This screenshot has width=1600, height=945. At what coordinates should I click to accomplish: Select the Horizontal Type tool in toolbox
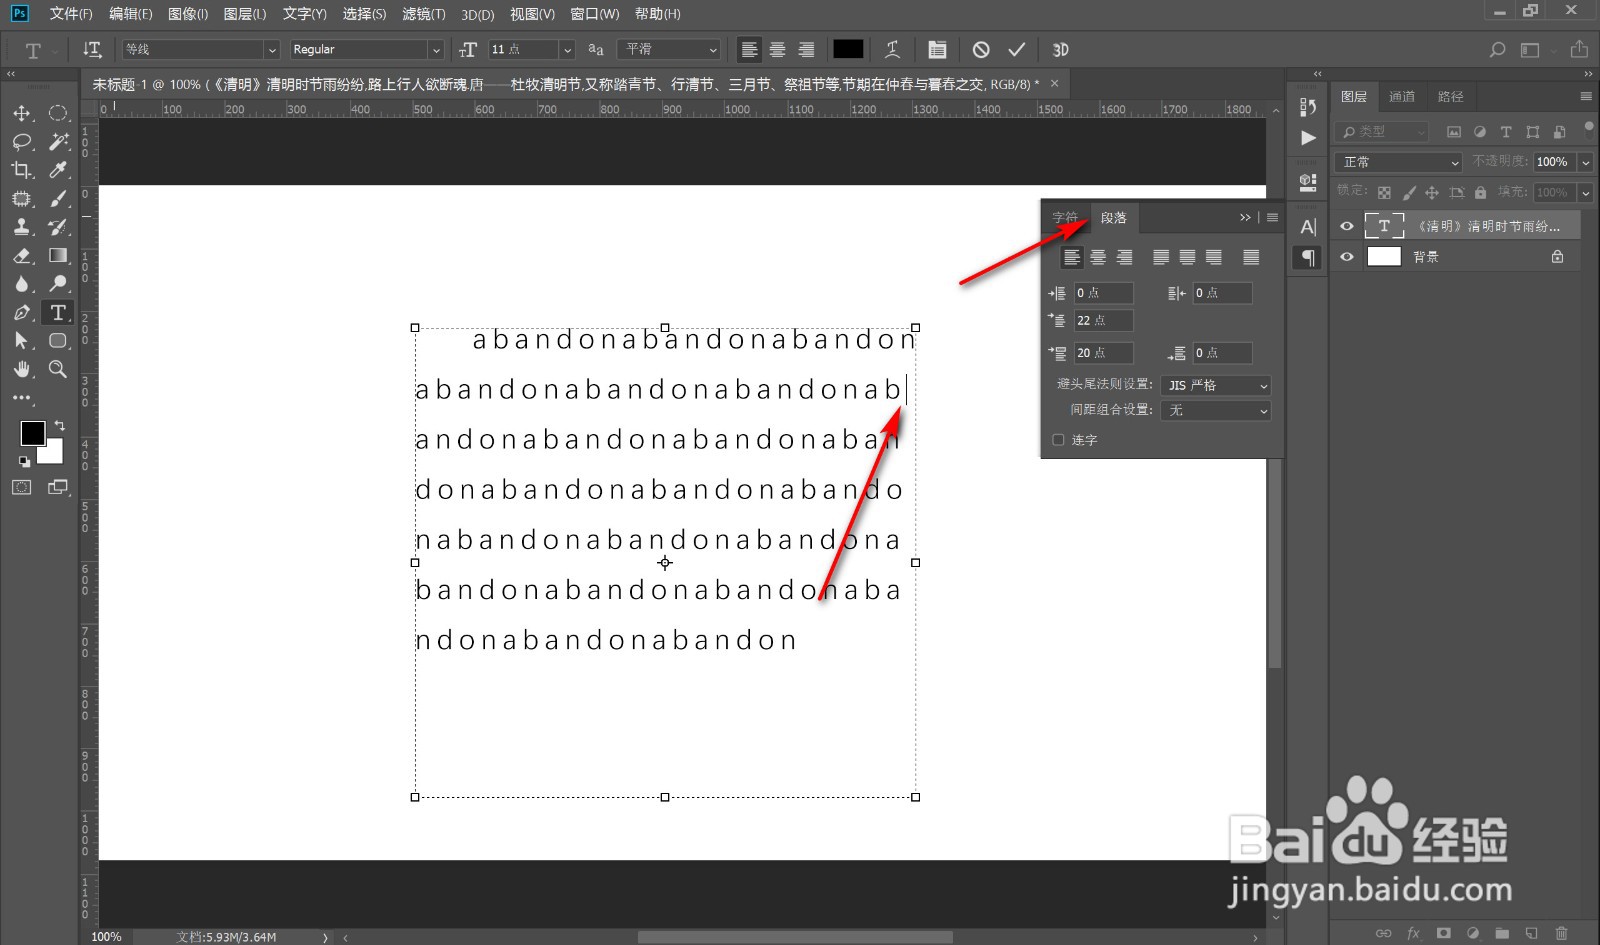coord(58,313)
